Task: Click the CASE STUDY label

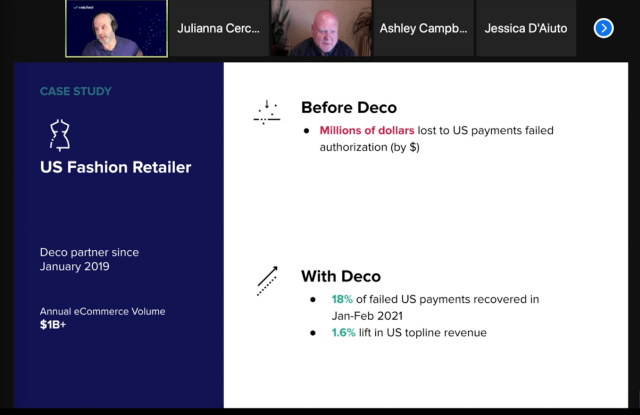Action: click(x=76, y=91)
